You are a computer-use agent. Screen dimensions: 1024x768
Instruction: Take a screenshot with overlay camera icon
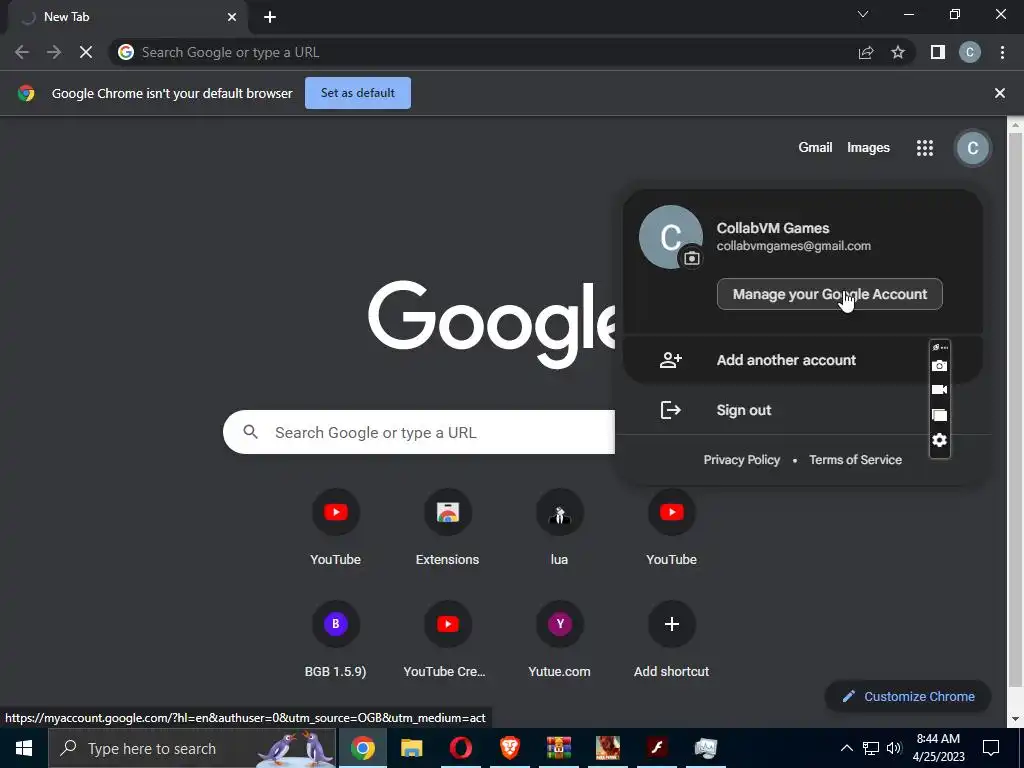coord(939,366)
